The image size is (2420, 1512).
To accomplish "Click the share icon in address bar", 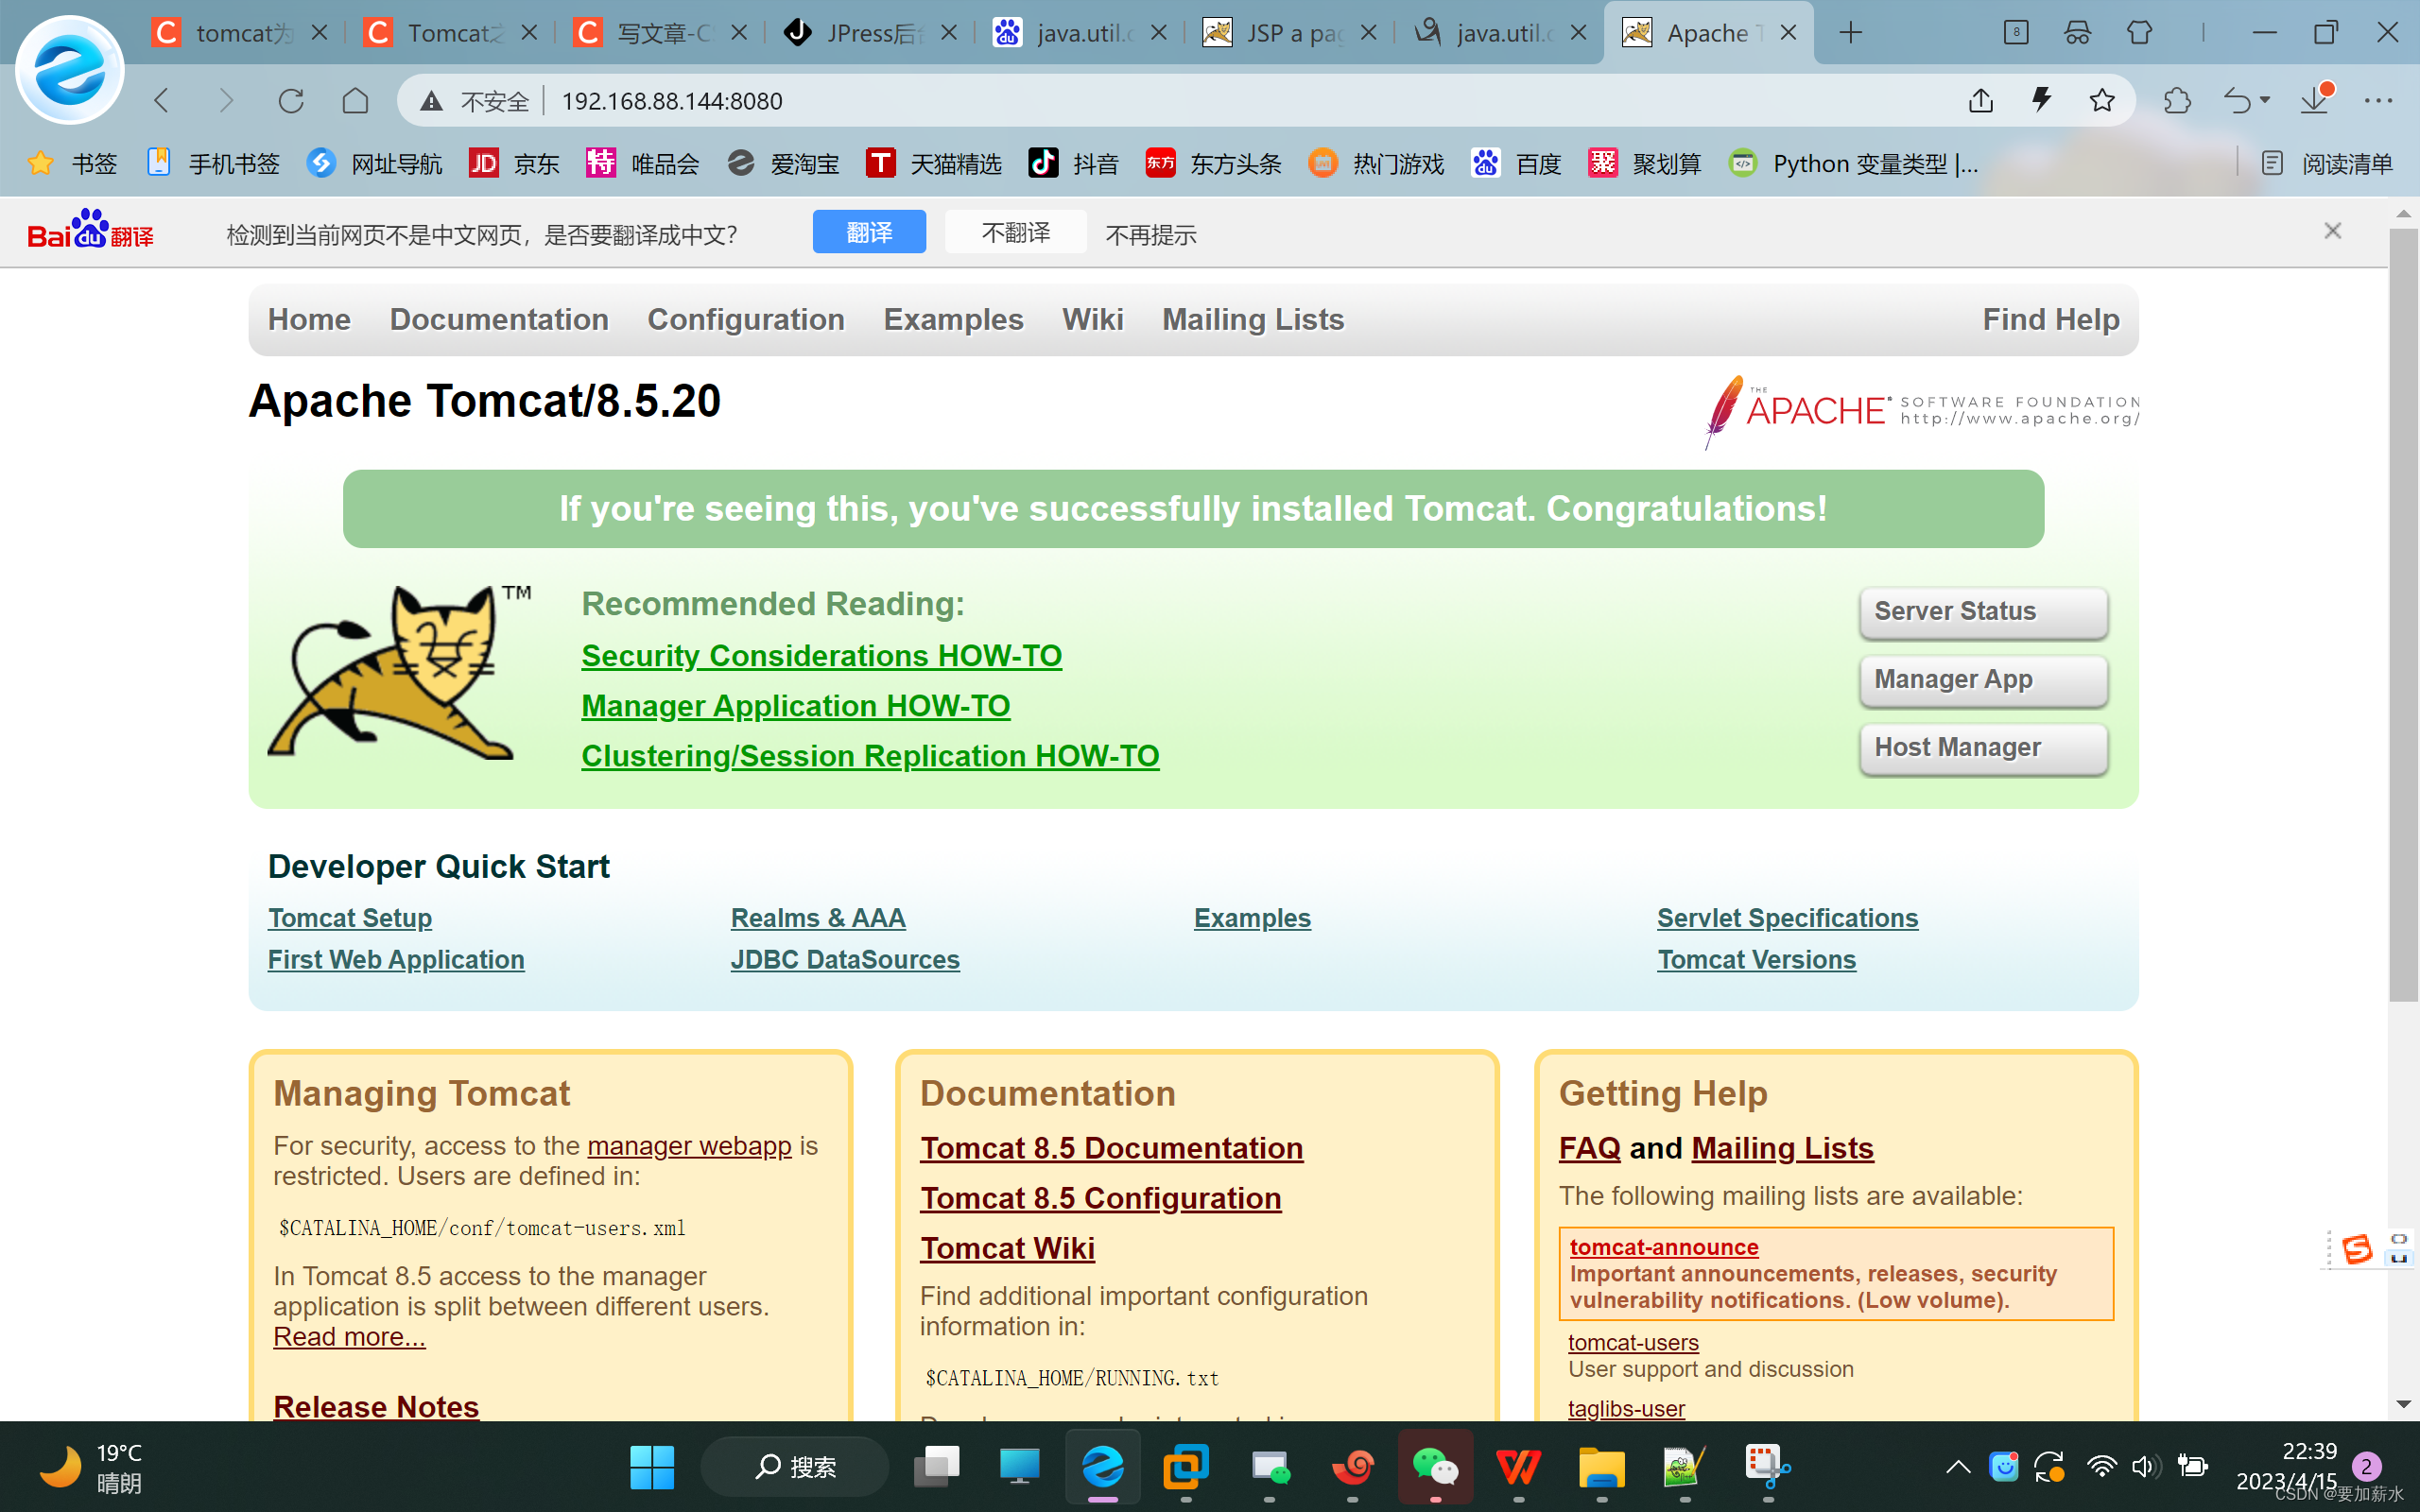I will click(x=1981, y=101).
